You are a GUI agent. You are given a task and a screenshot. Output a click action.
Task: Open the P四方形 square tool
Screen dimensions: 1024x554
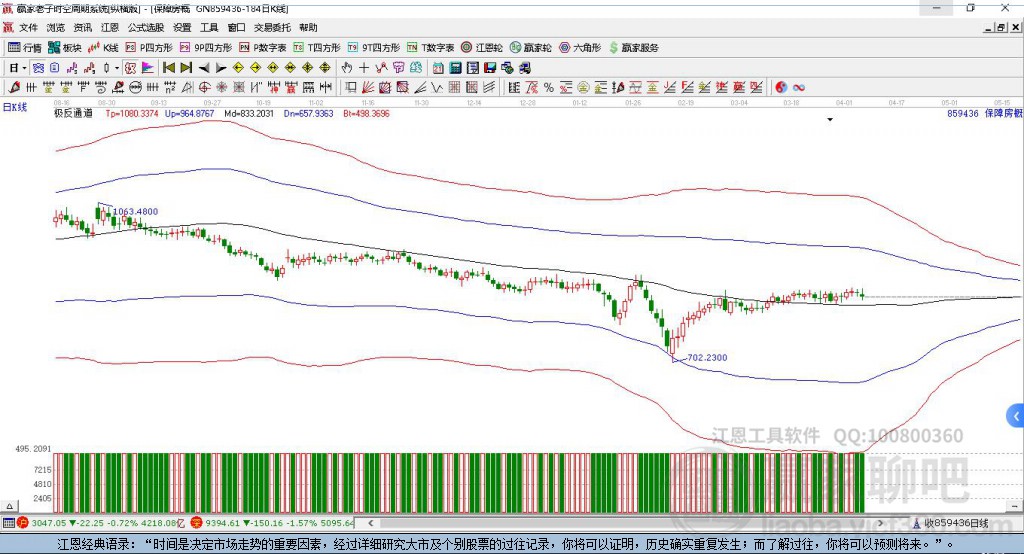pyautogui.click(x=149, y=48)
